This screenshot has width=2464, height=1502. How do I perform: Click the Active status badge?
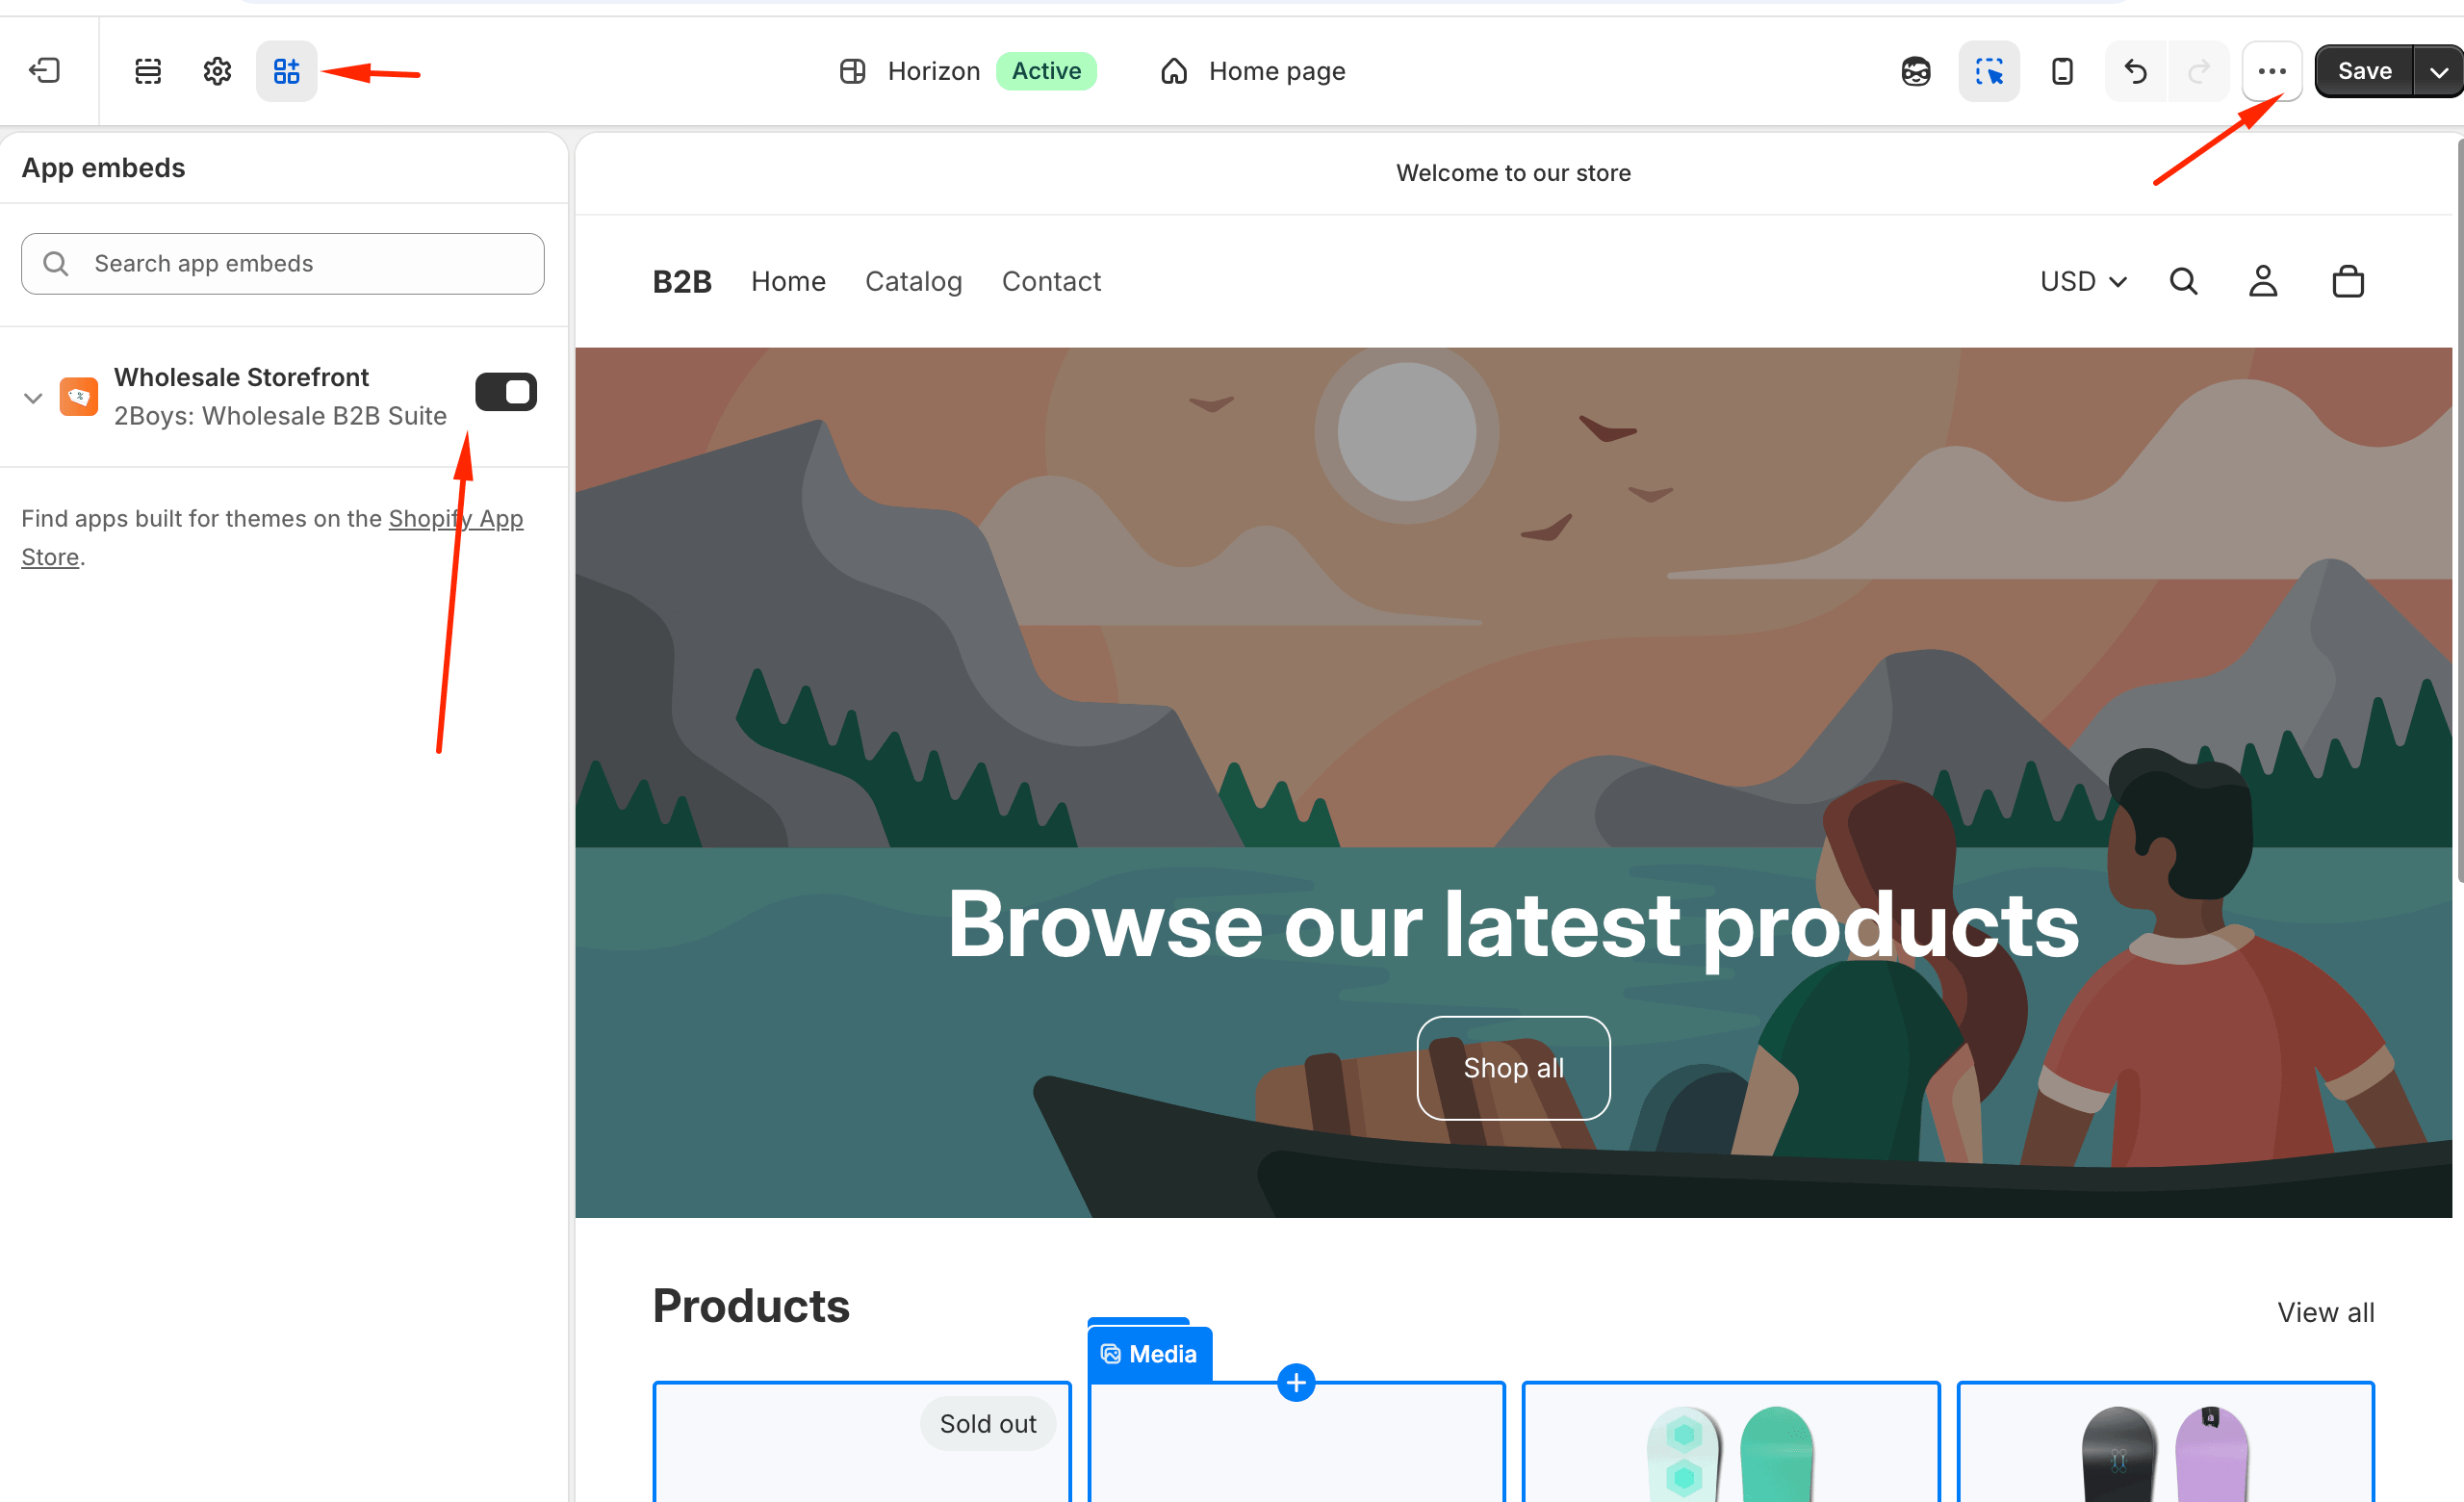click(x=1046, y=71)
